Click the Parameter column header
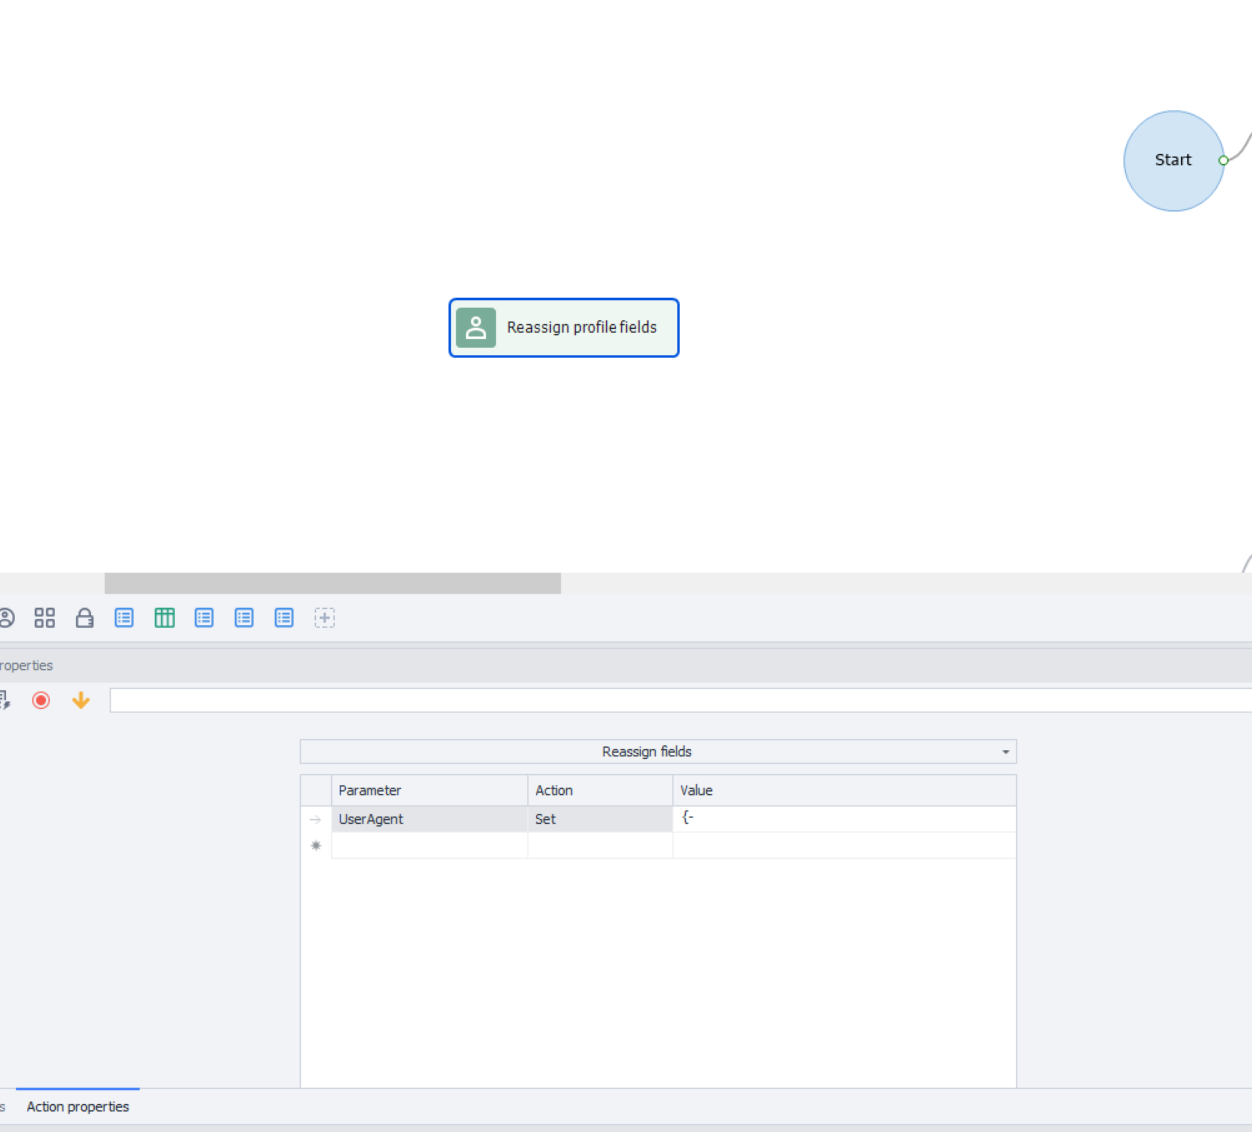Viewport: 1252px width, 1132px height. pyautogui.click(x=430, y=790)
